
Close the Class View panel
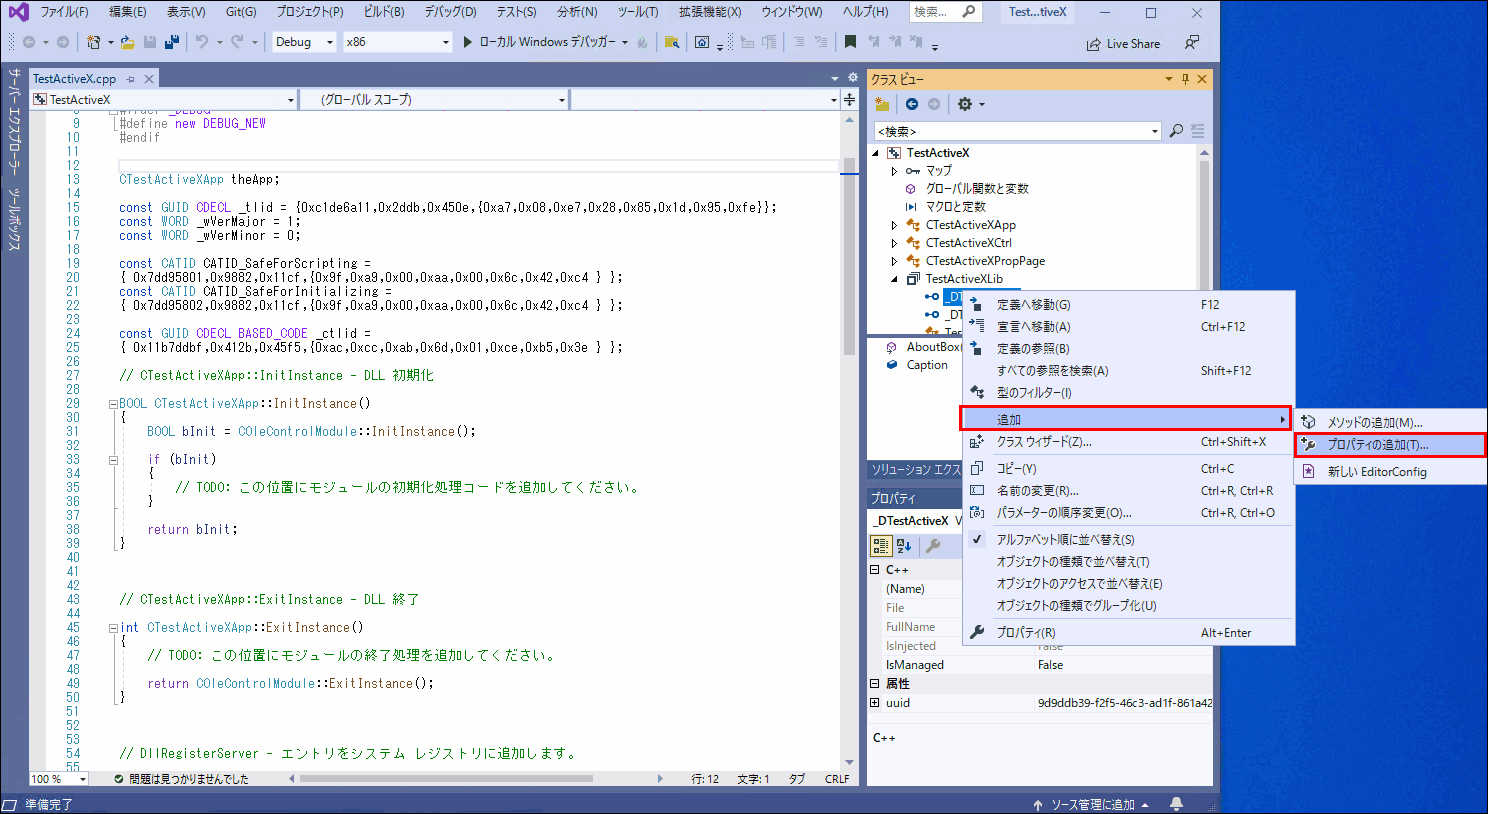click(1202, 79)
